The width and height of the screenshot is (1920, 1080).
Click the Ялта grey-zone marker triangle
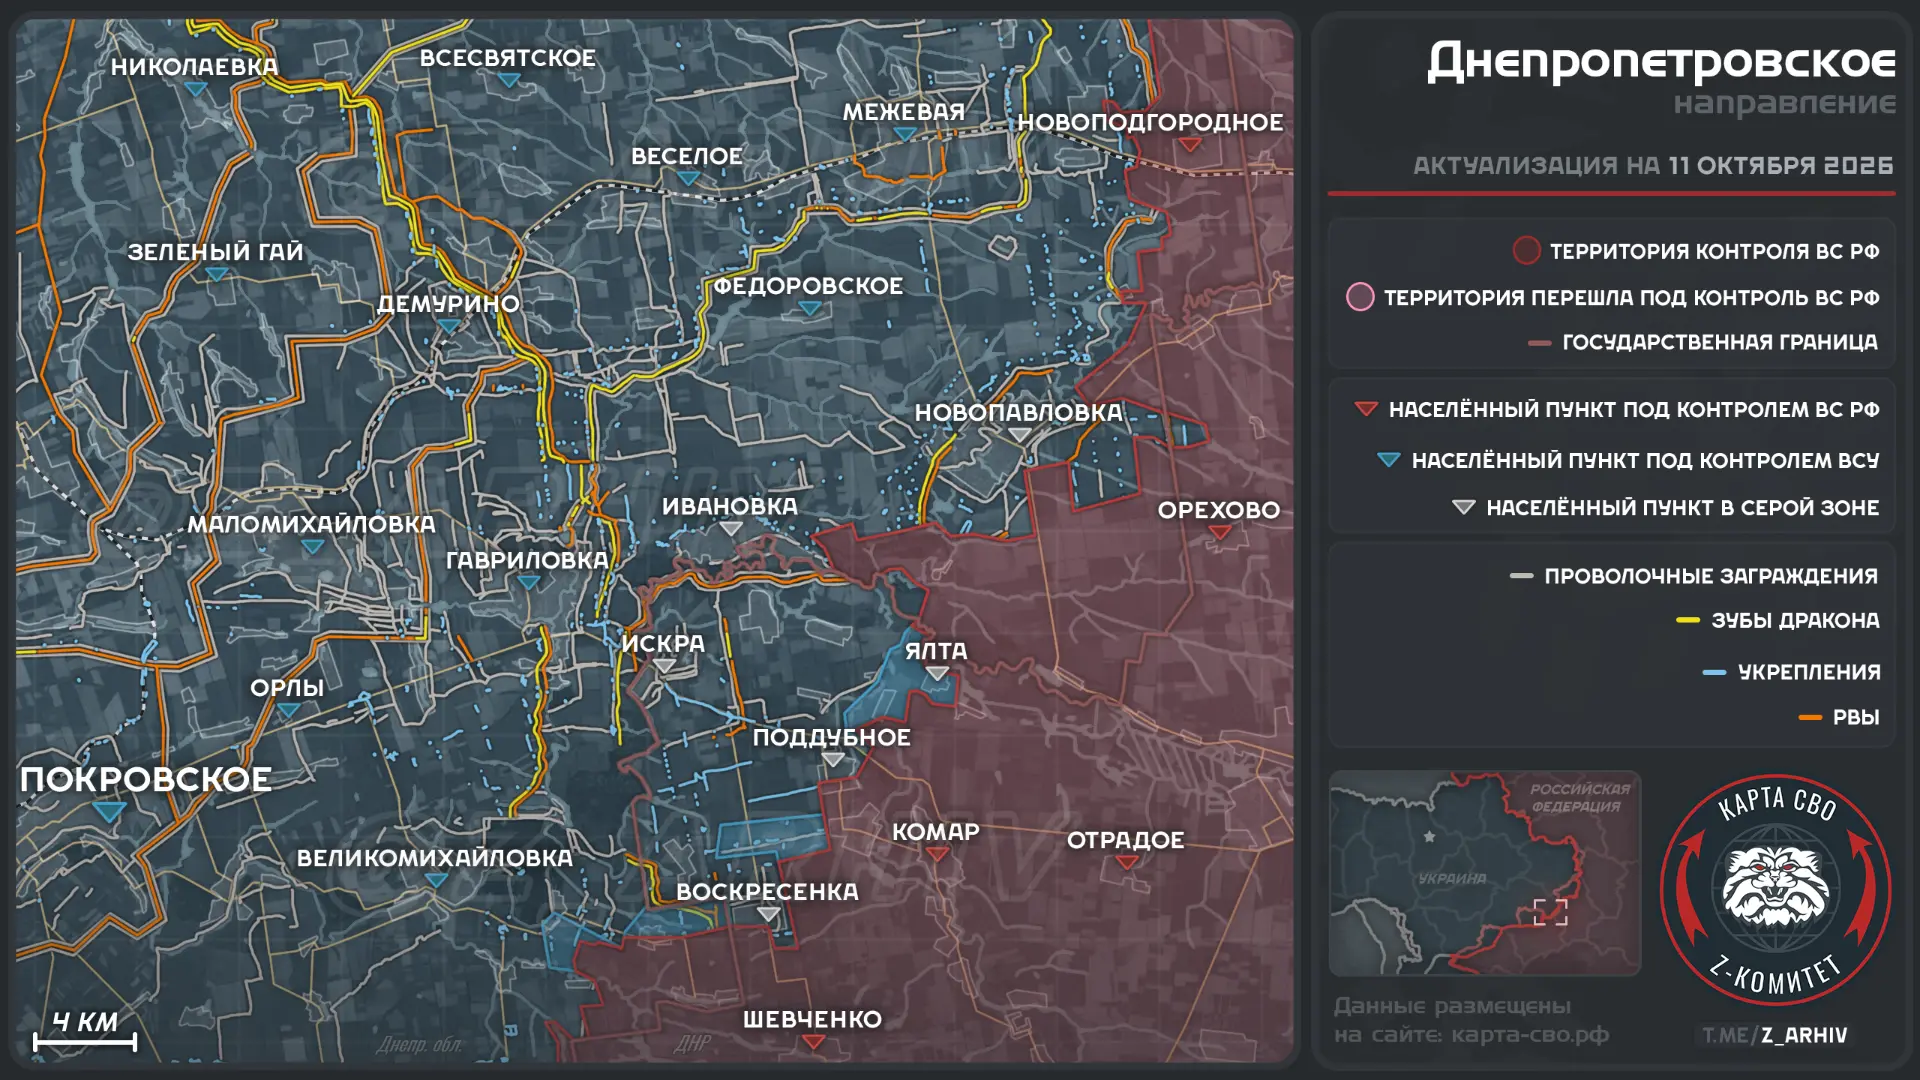(x=937, y=674)
